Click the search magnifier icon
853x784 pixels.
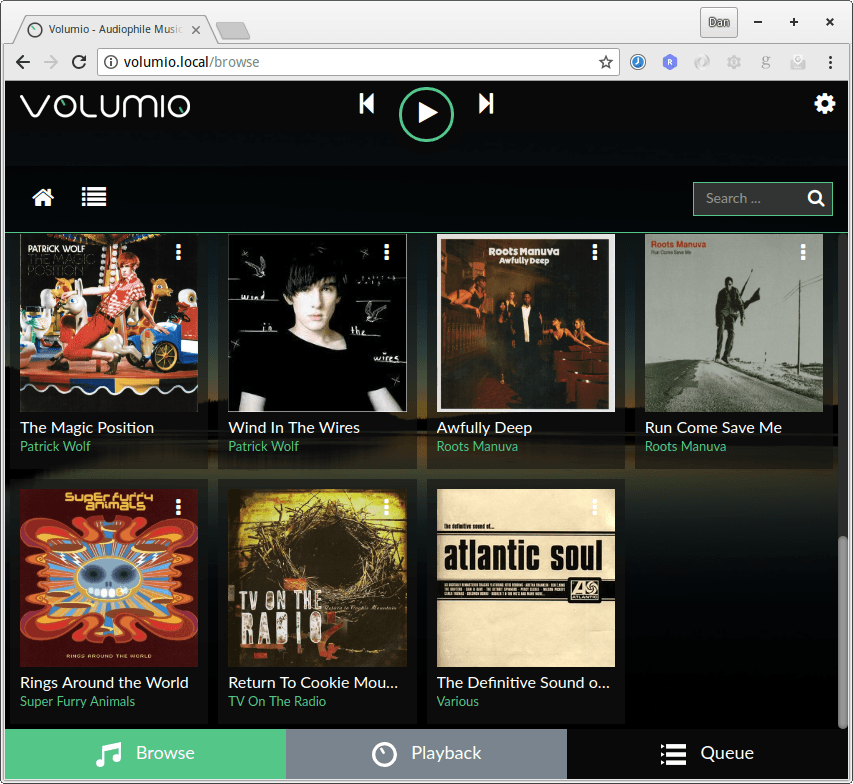pos(816,198)
